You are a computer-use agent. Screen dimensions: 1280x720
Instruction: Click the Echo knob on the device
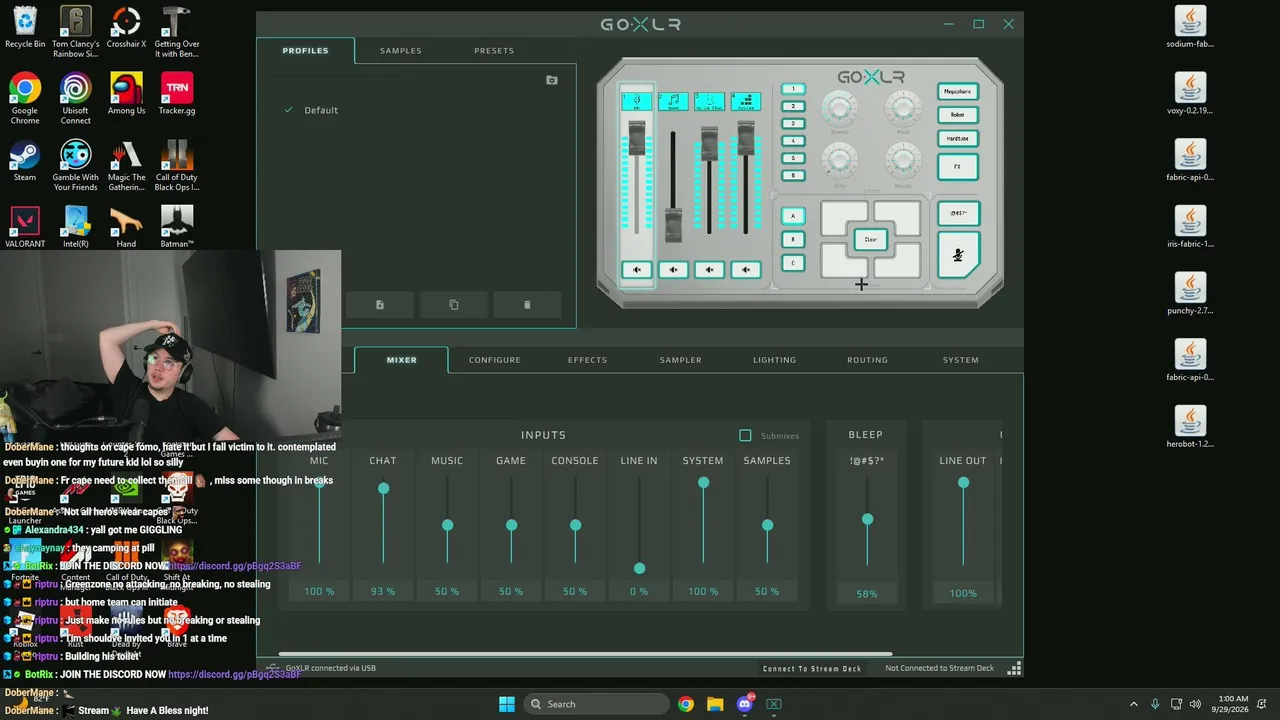[x=840, y=159]
